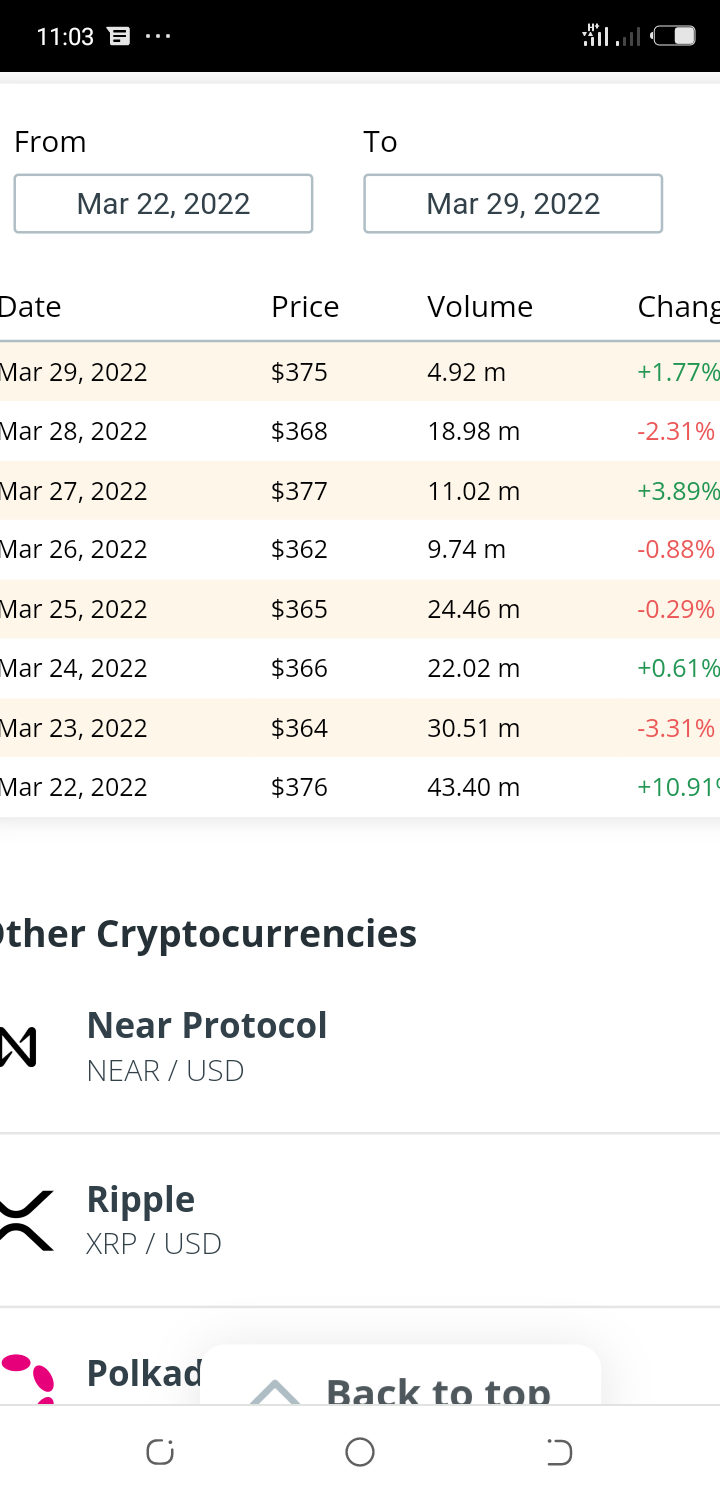
Task: Tap the Android back navigation icon
Action: [x=559, y=1452]
